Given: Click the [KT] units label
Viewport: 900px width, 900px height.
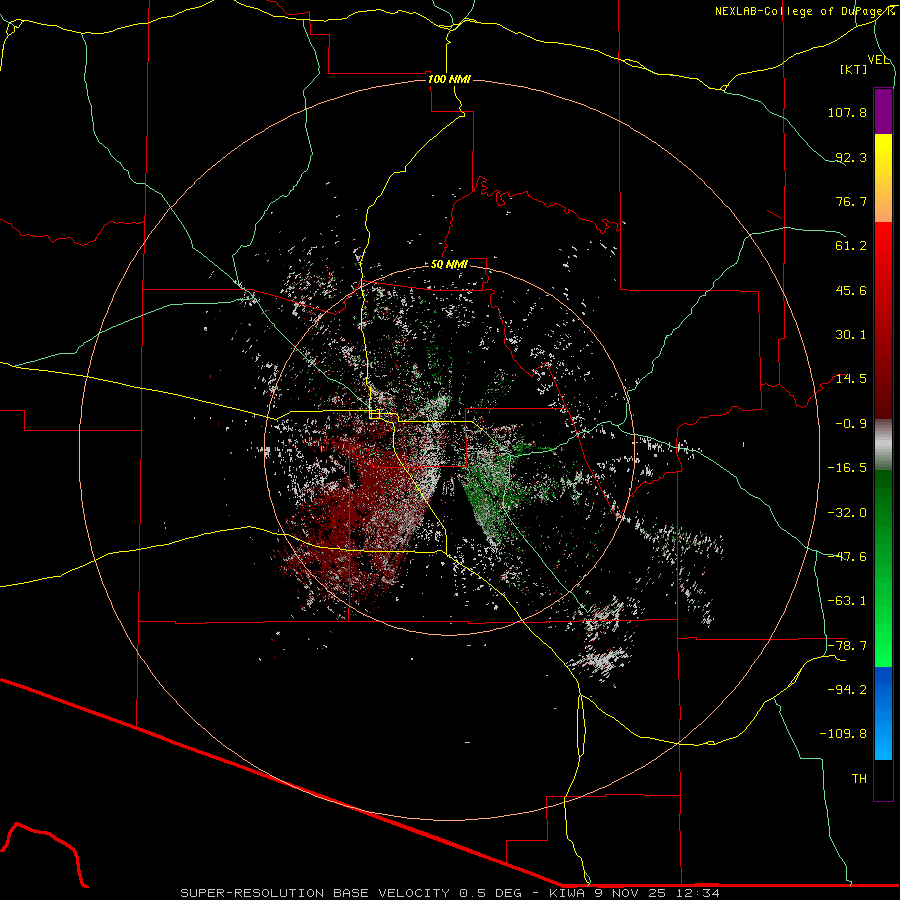Looking at the screenshot, I should (854, 70).
